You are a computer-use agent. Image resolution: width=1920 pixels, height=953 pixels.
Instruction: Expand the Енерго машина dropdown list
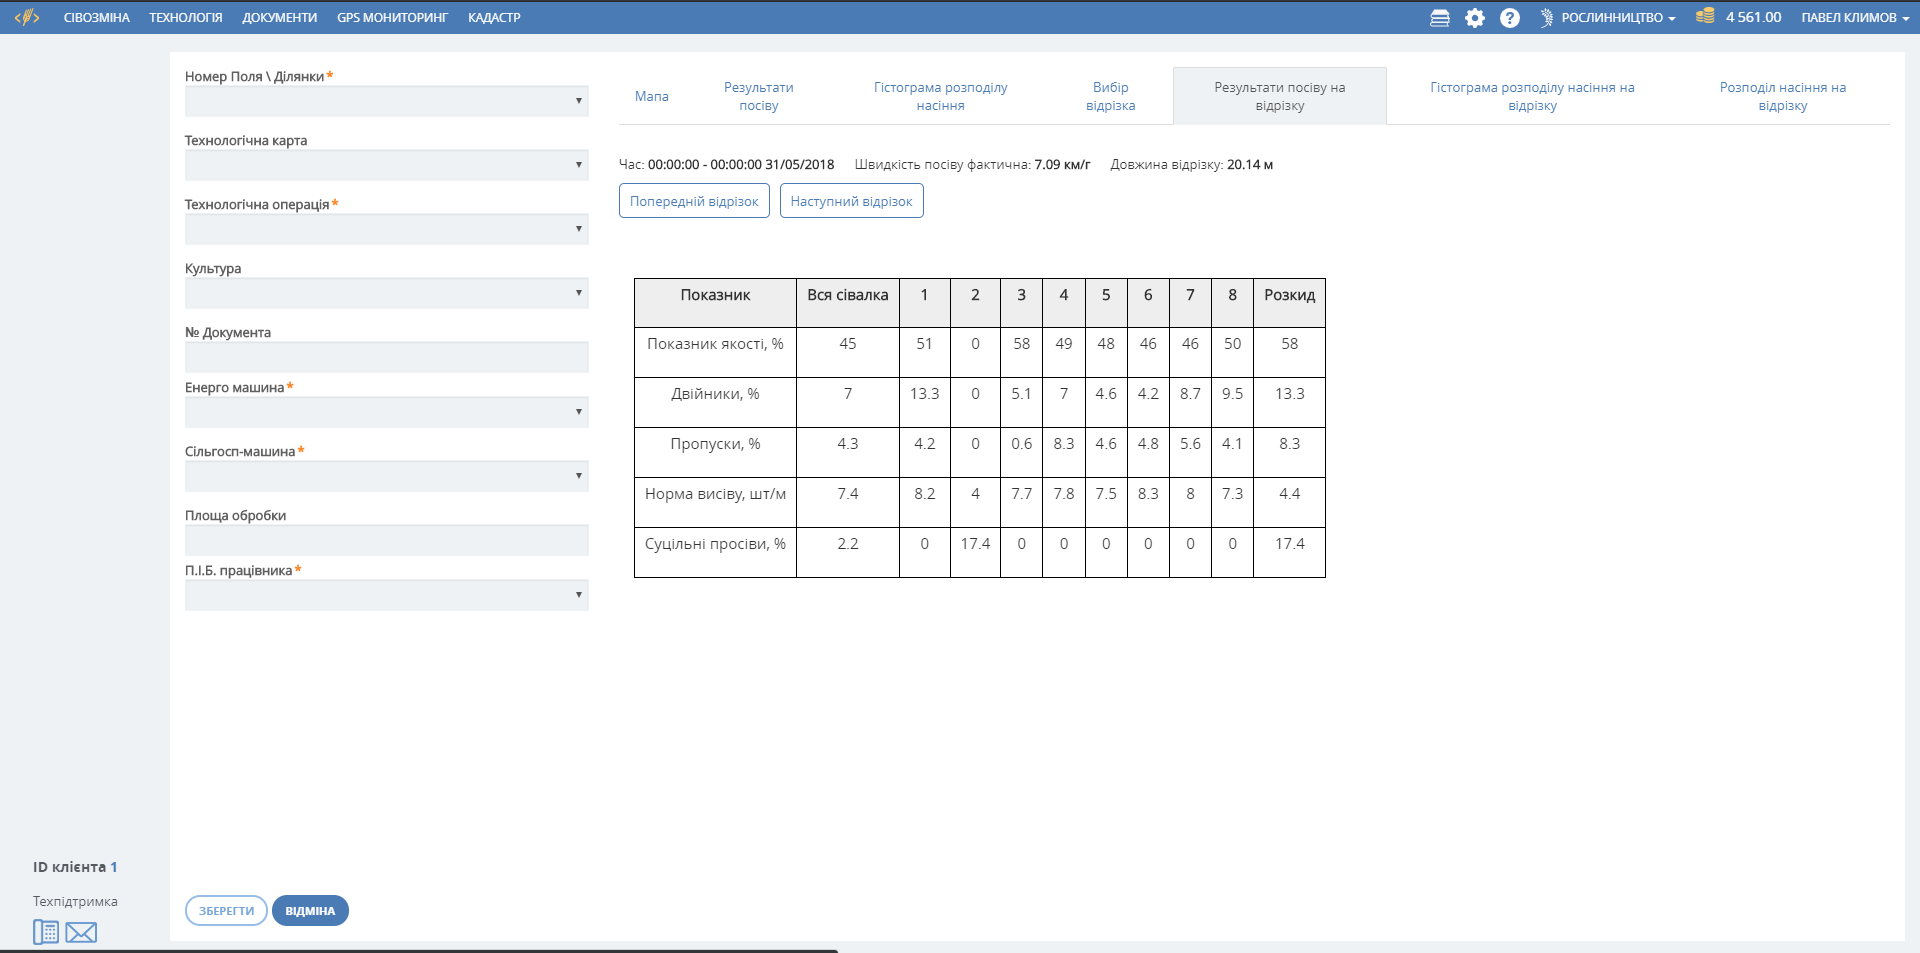386,412
